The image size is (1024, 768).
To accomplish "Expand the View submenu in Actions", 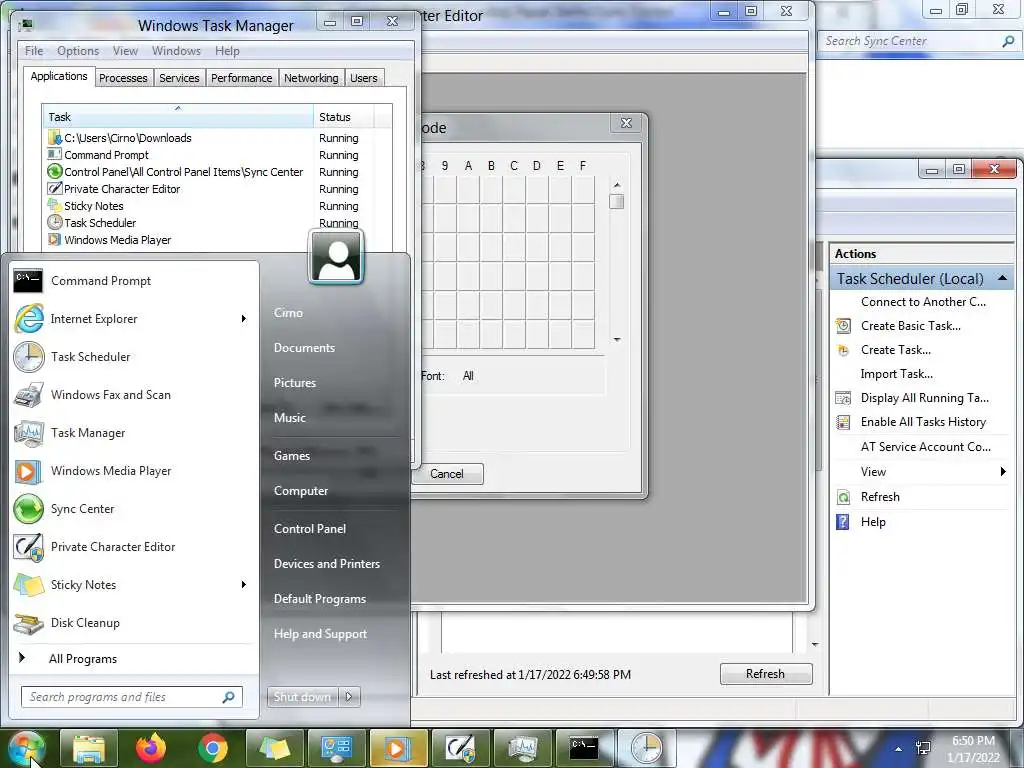I will [x=1003, y=472].
